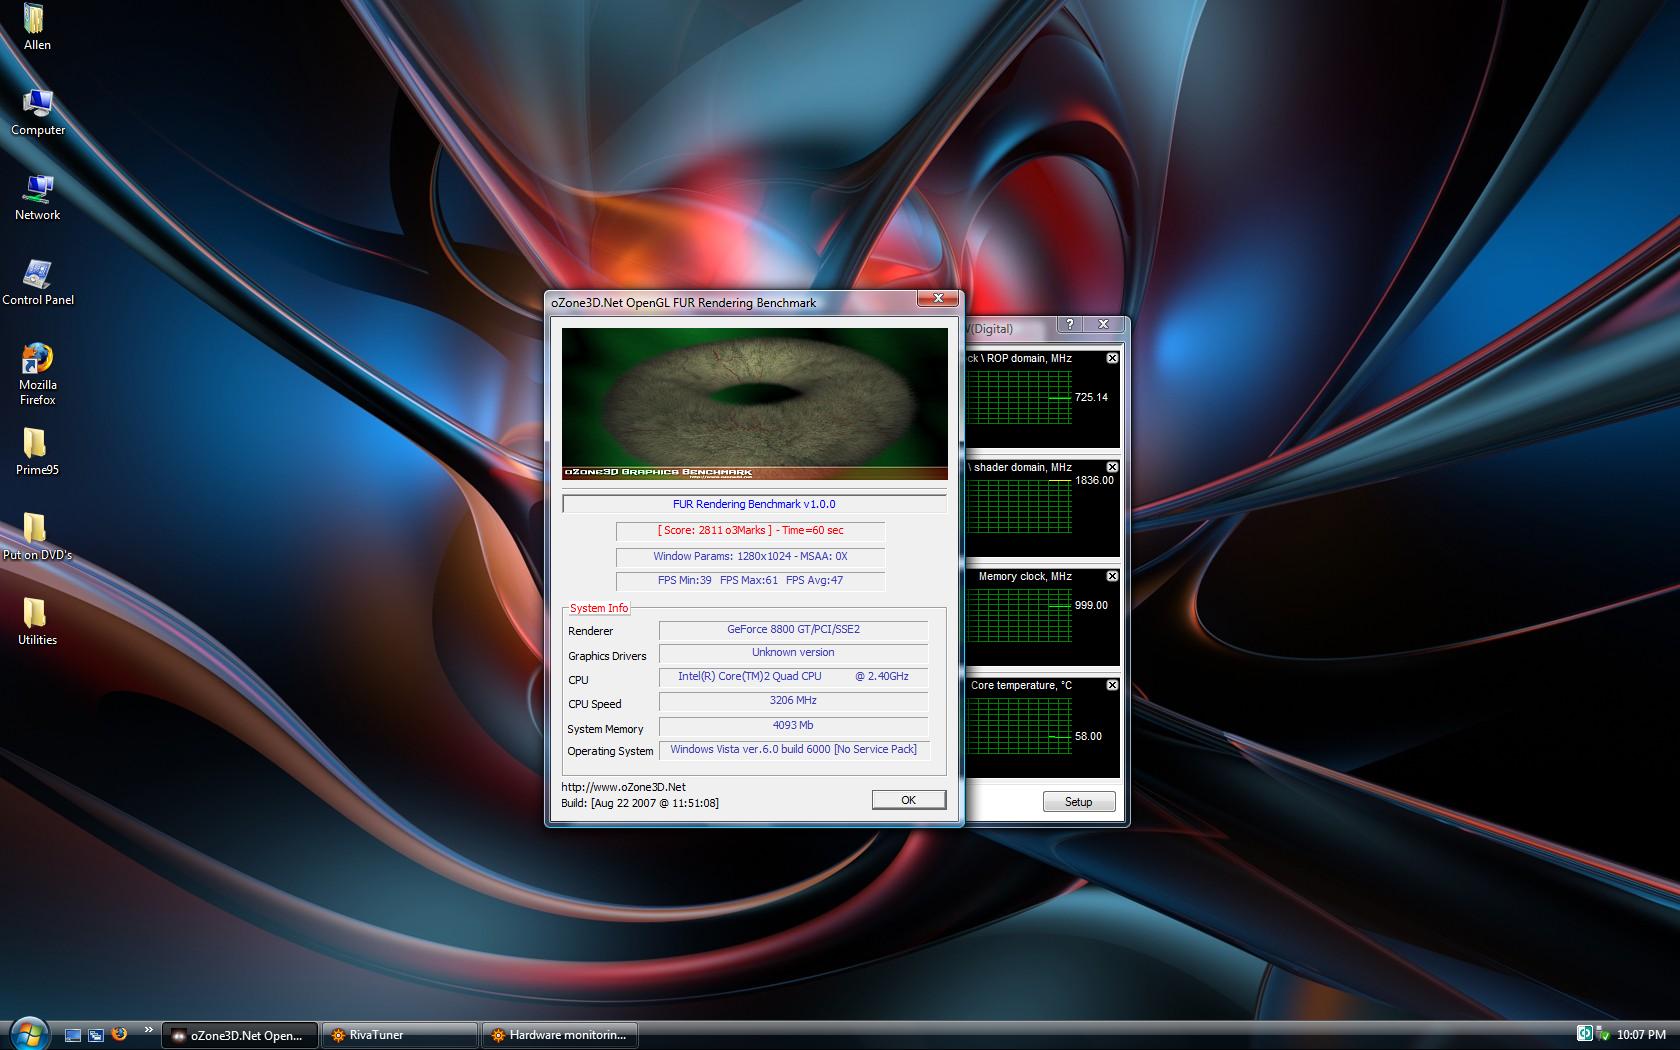This screenshot has width=1680, height=1050.
Task: Click Show Desktop in Quick Launch
Action: [x=73, y=1035]
